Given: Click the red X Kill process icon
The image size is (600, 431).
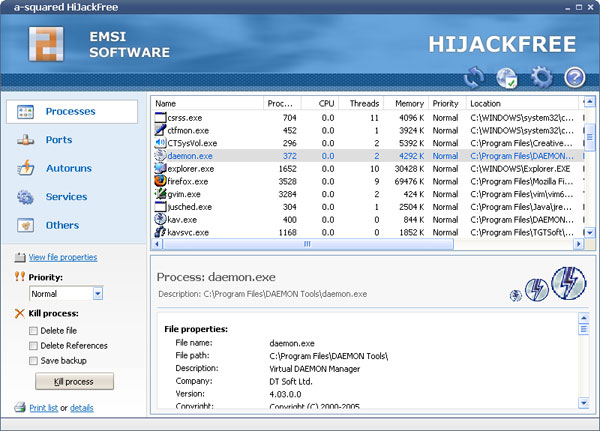Looking at the screenshot, I should (x=20, y=313).
